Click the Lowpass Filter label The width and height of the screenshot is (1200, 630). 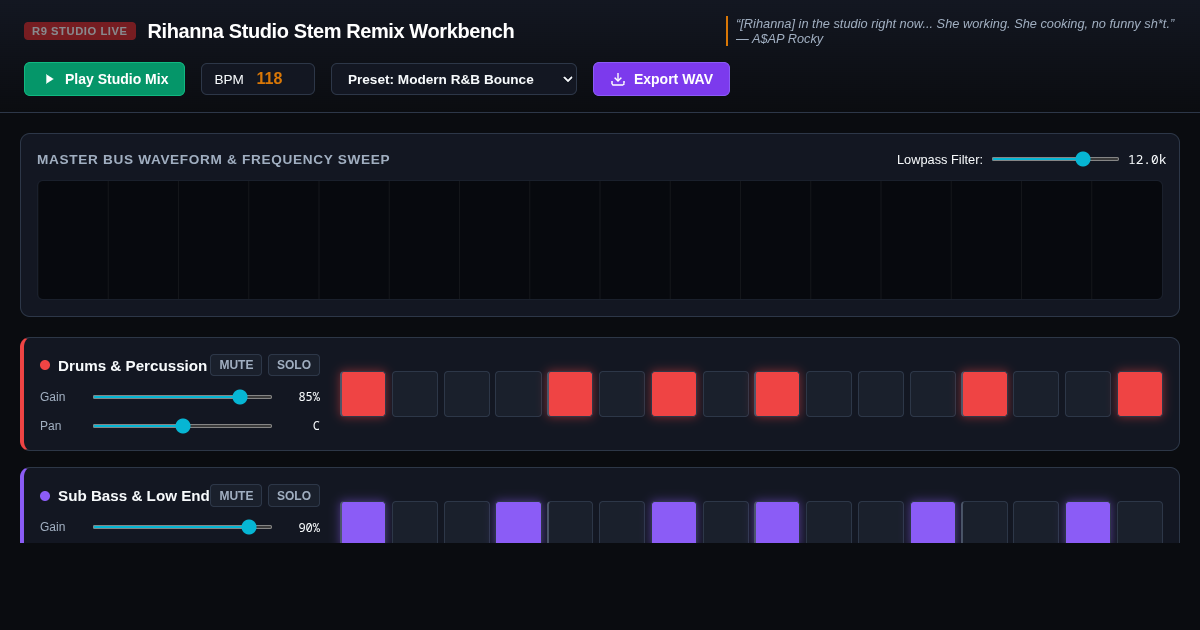coord(940,159)
